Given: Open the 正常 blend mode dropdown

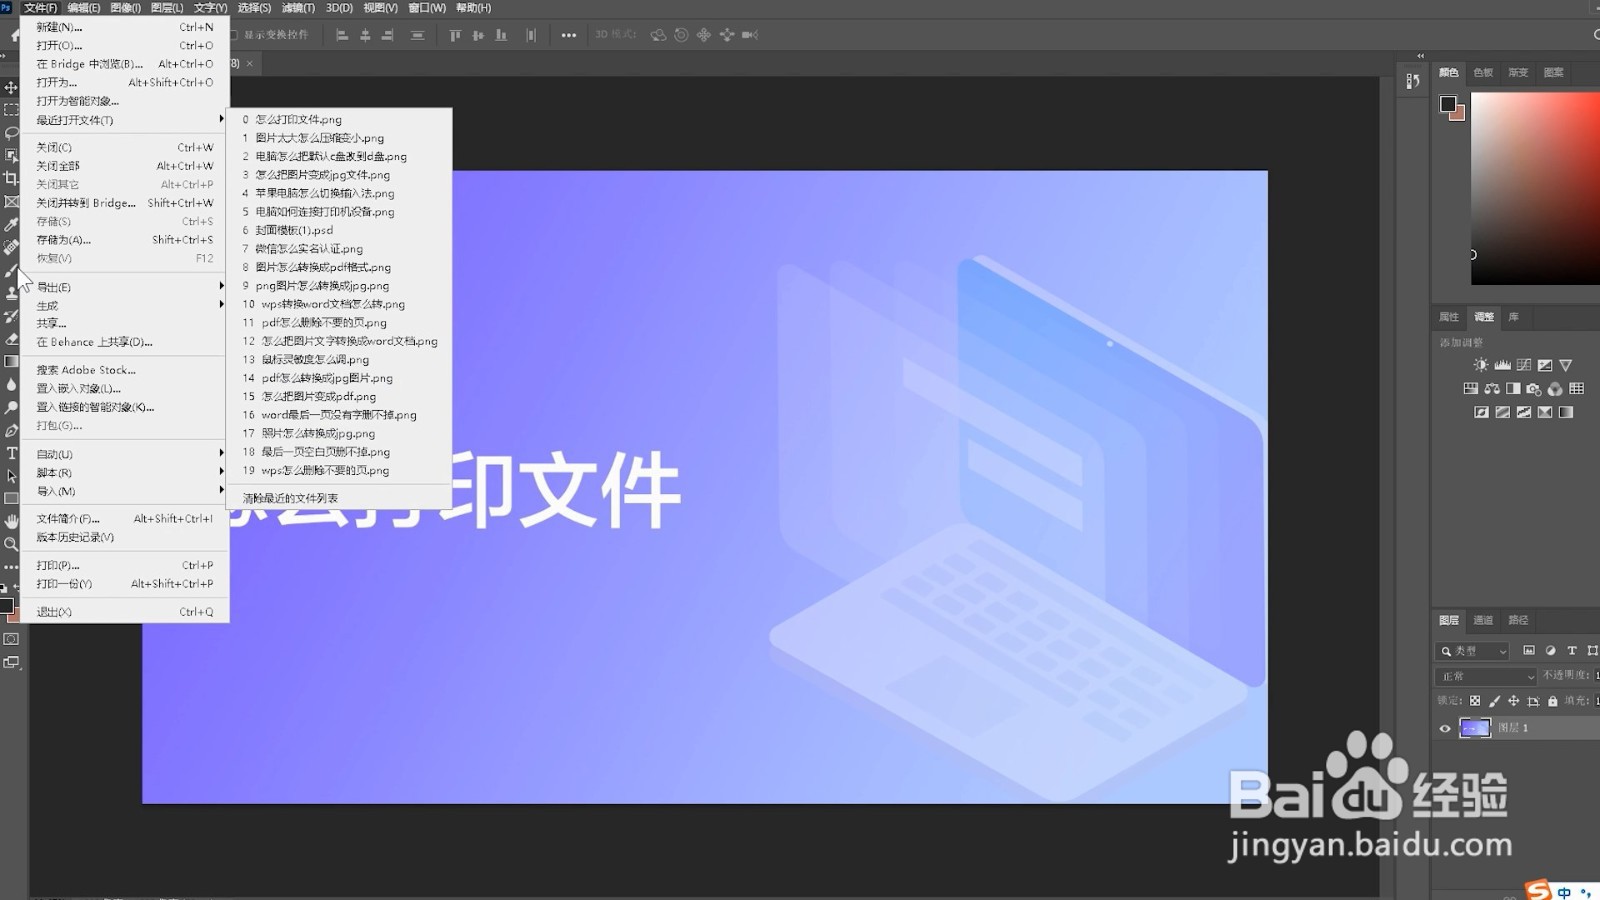Looking at the screenshot, I should coord(1486,676).
